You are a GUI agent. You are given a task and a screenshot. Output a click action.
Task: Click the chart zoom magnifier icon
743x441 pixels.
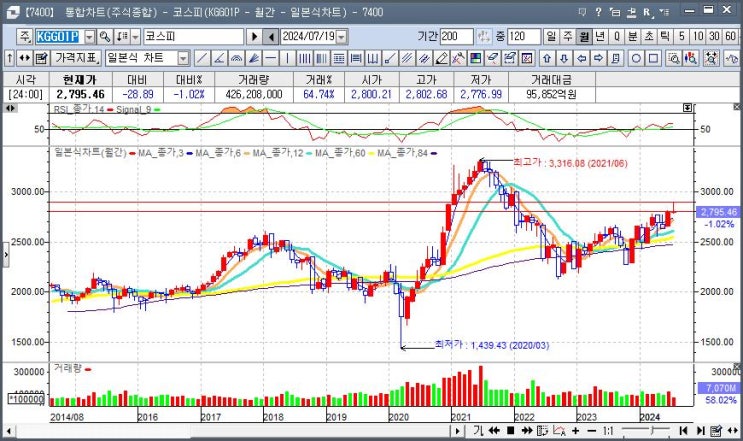[x=673, y=58]
